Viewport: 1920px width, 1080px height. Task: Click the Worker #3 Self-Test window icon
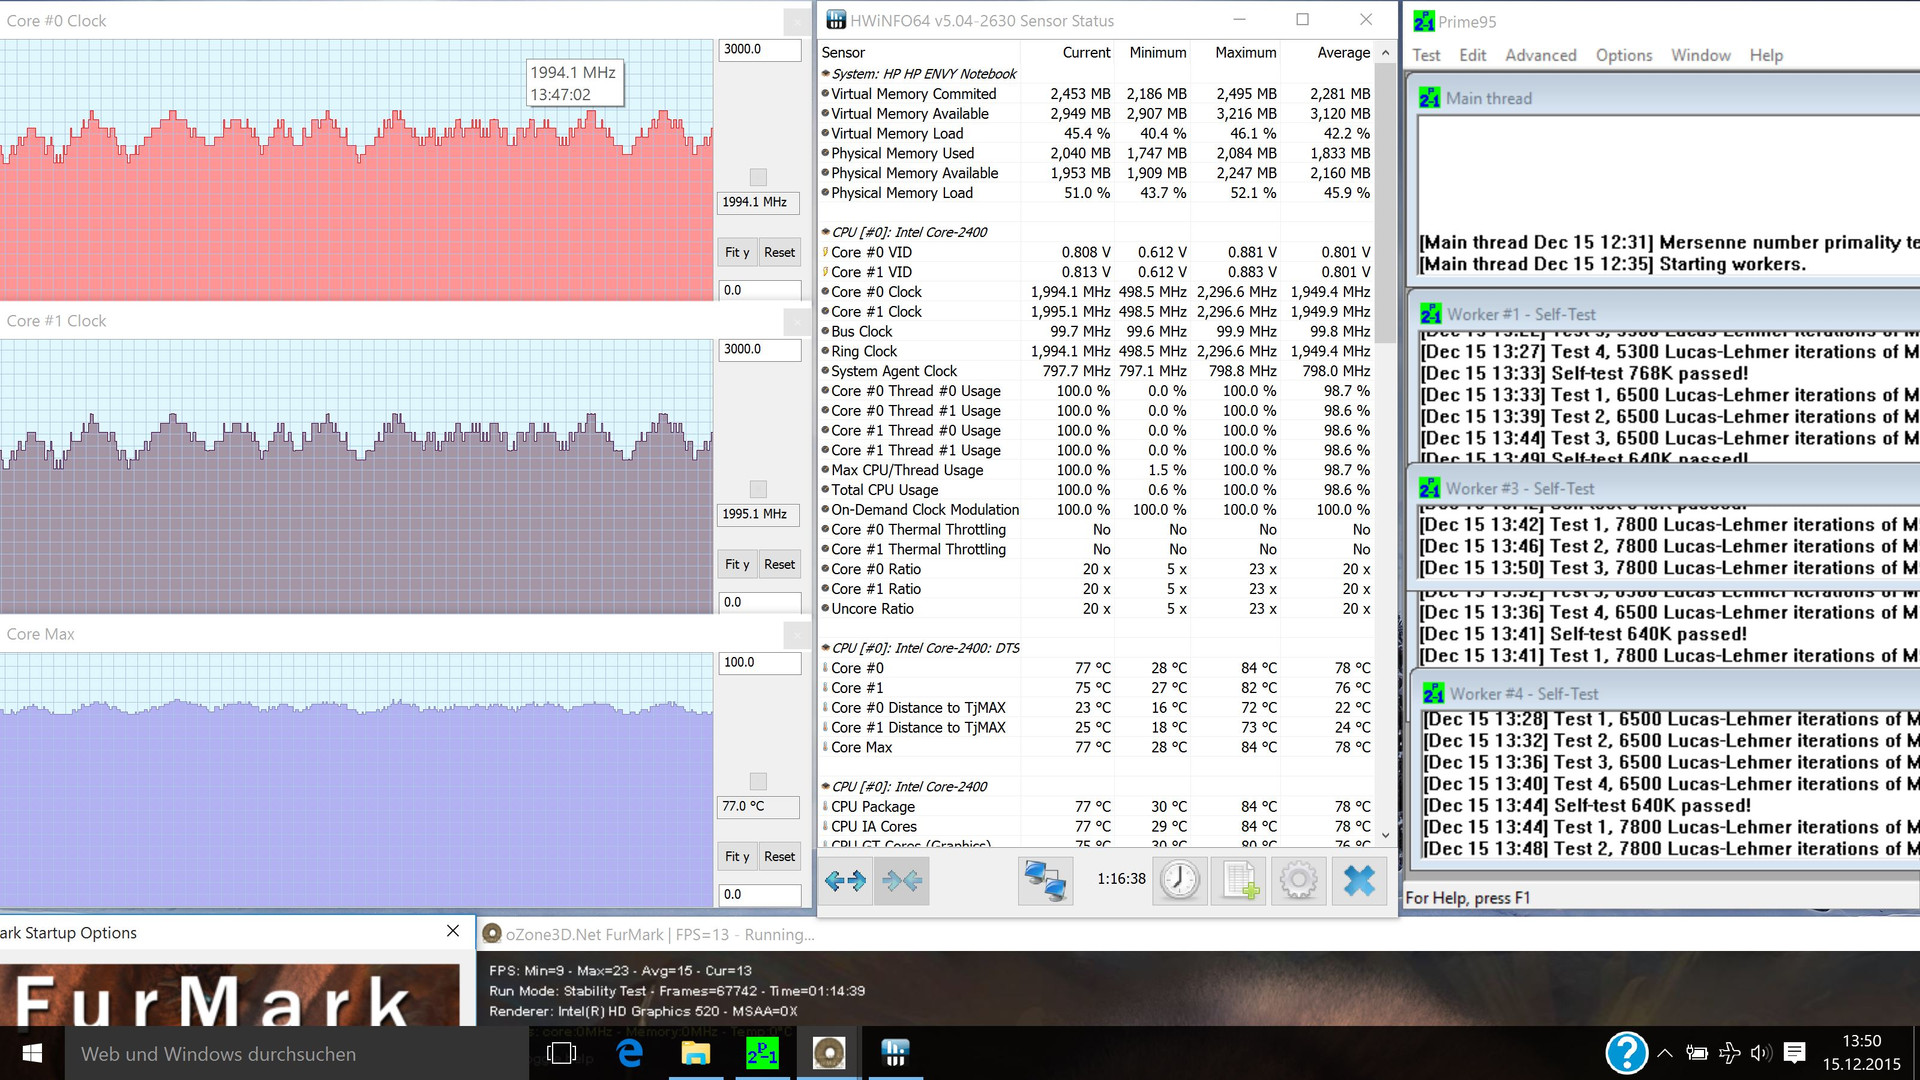[x=1430, y=488]
